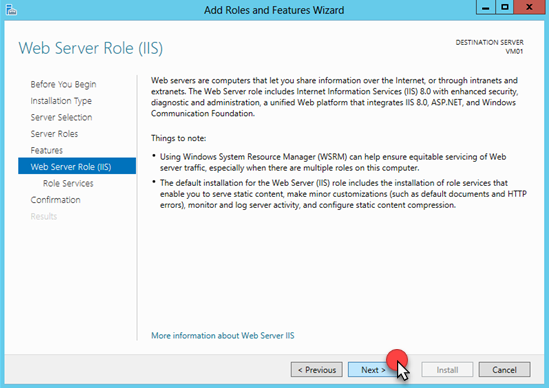The width and height of the screenshot is (549, 388).
Task: Click the Web Server Role (IIS) page heading
Action: point(91,48)
